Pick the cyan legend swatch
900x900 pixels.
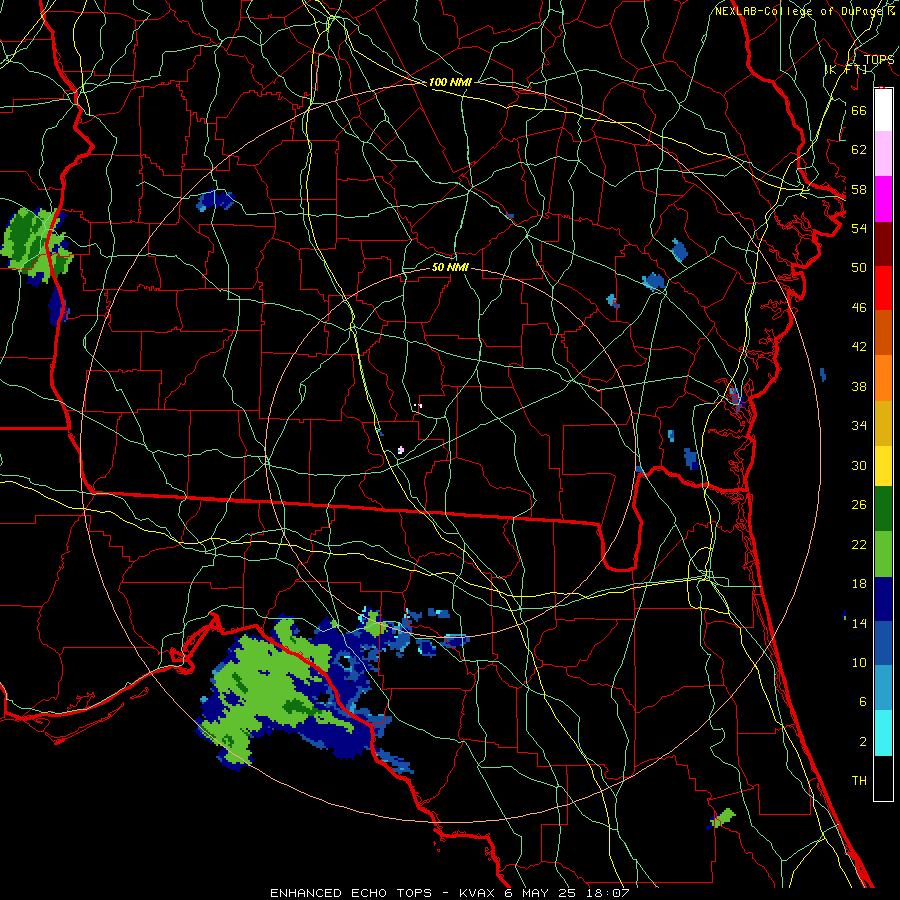point(883,734)
